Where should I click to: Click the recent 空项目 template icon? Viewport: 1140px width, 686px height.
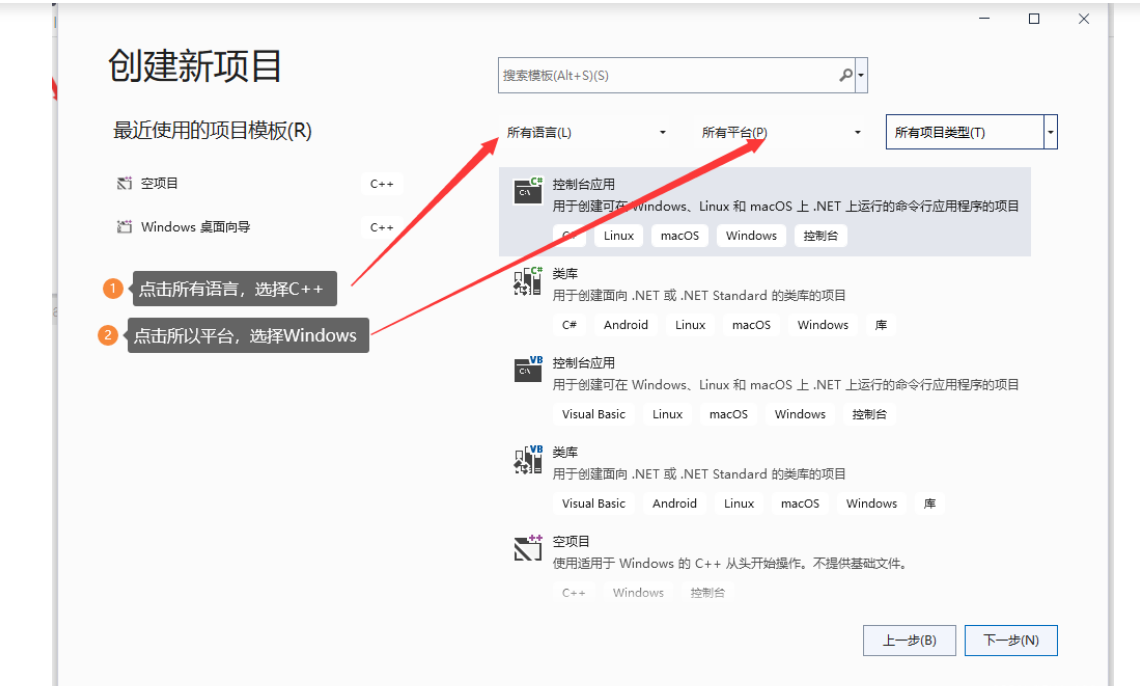coord(124,183)
